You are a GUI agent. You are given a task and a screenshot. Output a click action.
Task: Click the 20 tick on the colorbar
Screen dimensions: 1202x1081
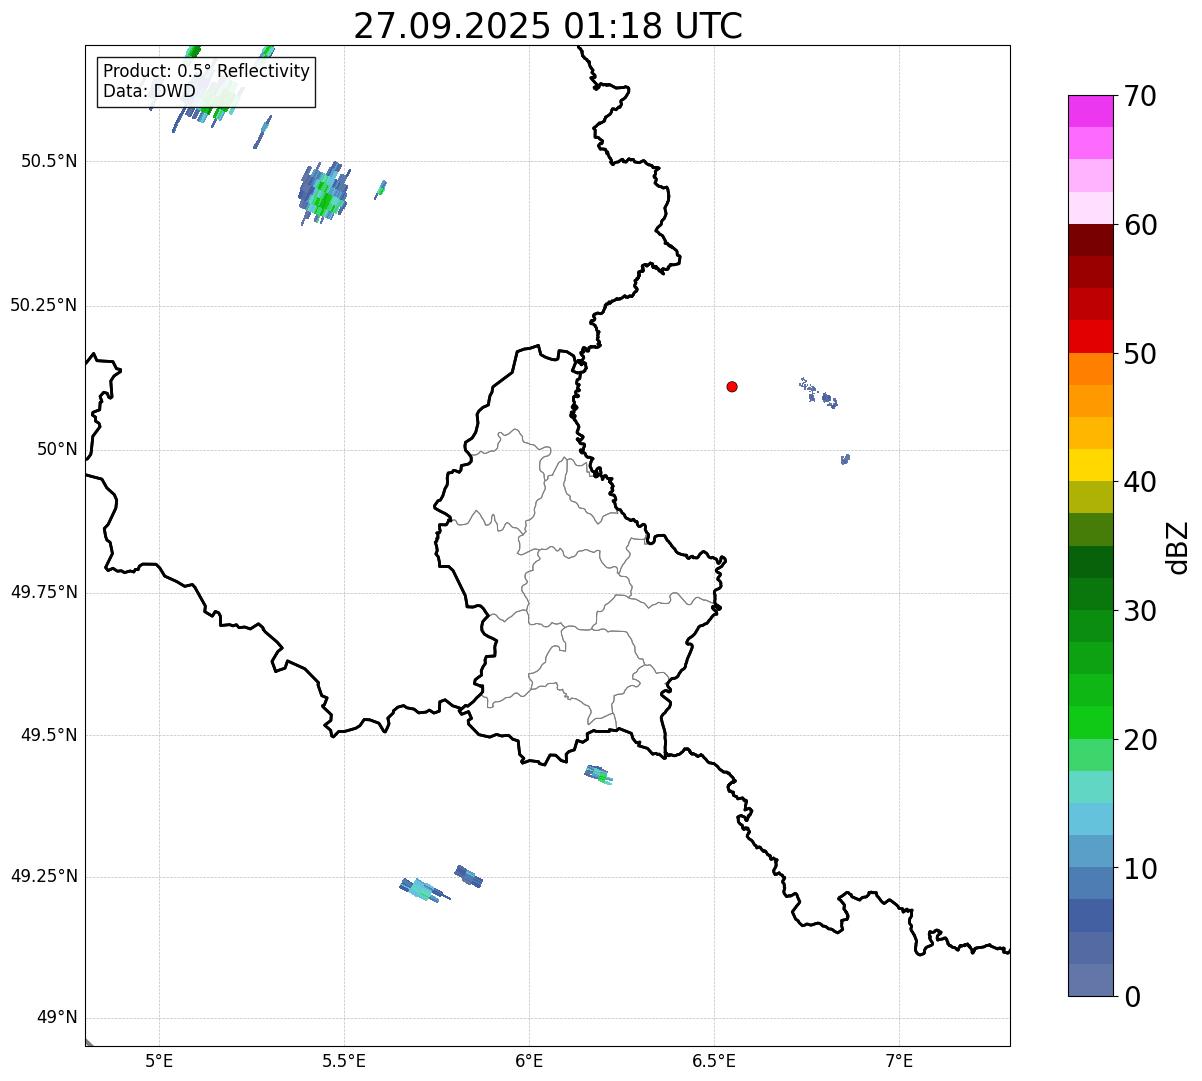tap(1140, 740)
